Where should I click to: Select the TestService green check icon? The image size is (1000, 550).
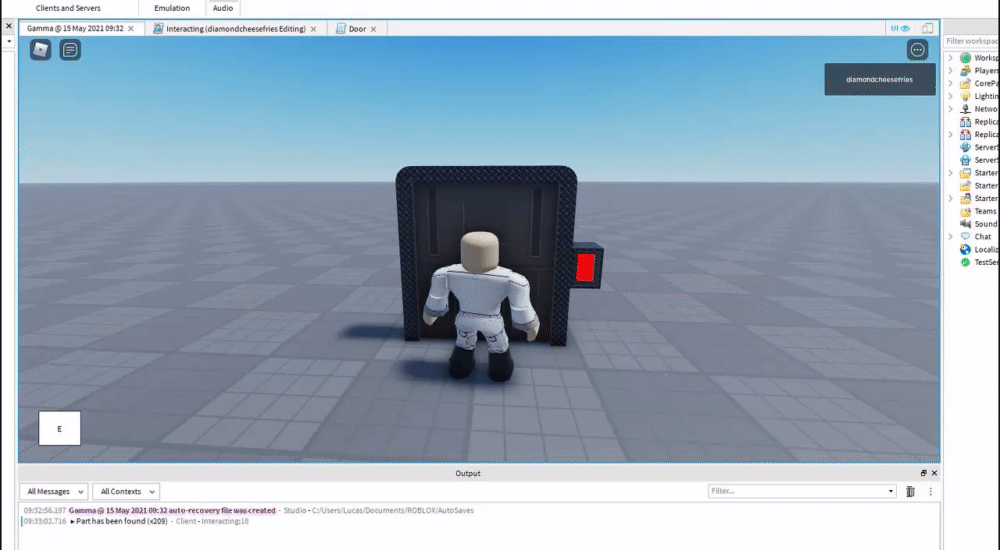[x=966, y=262]
